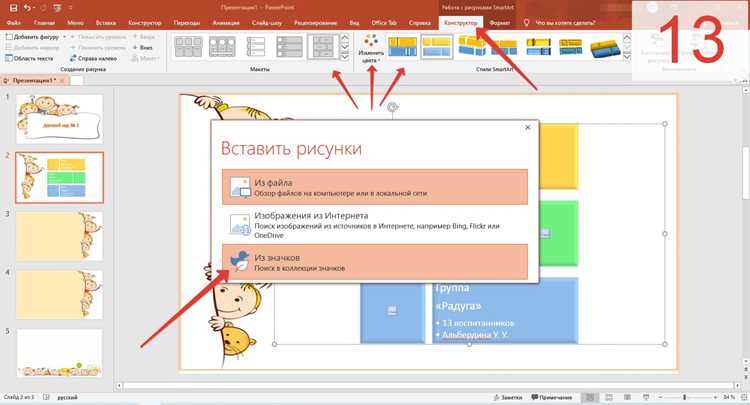Screen dimensions: 750x405
Task: Select the first SmartArt layout thumbnail
Action: 188,47
